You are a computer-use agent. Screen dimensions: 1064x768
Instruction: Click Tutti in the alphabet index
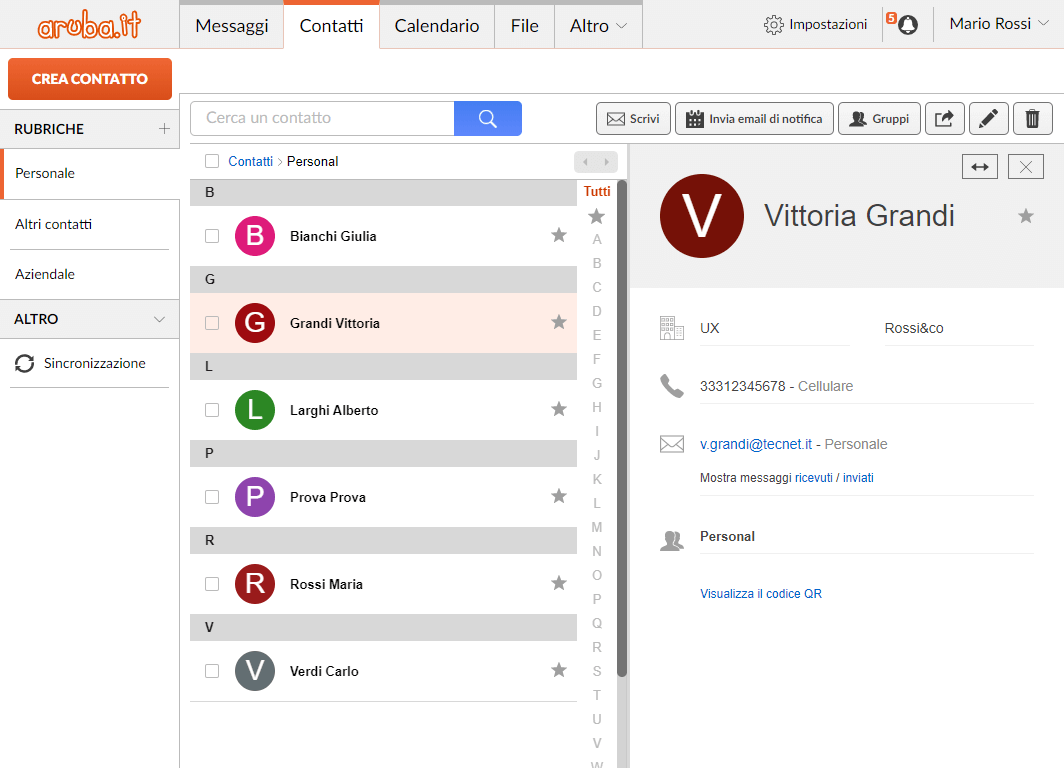(596, 191)
